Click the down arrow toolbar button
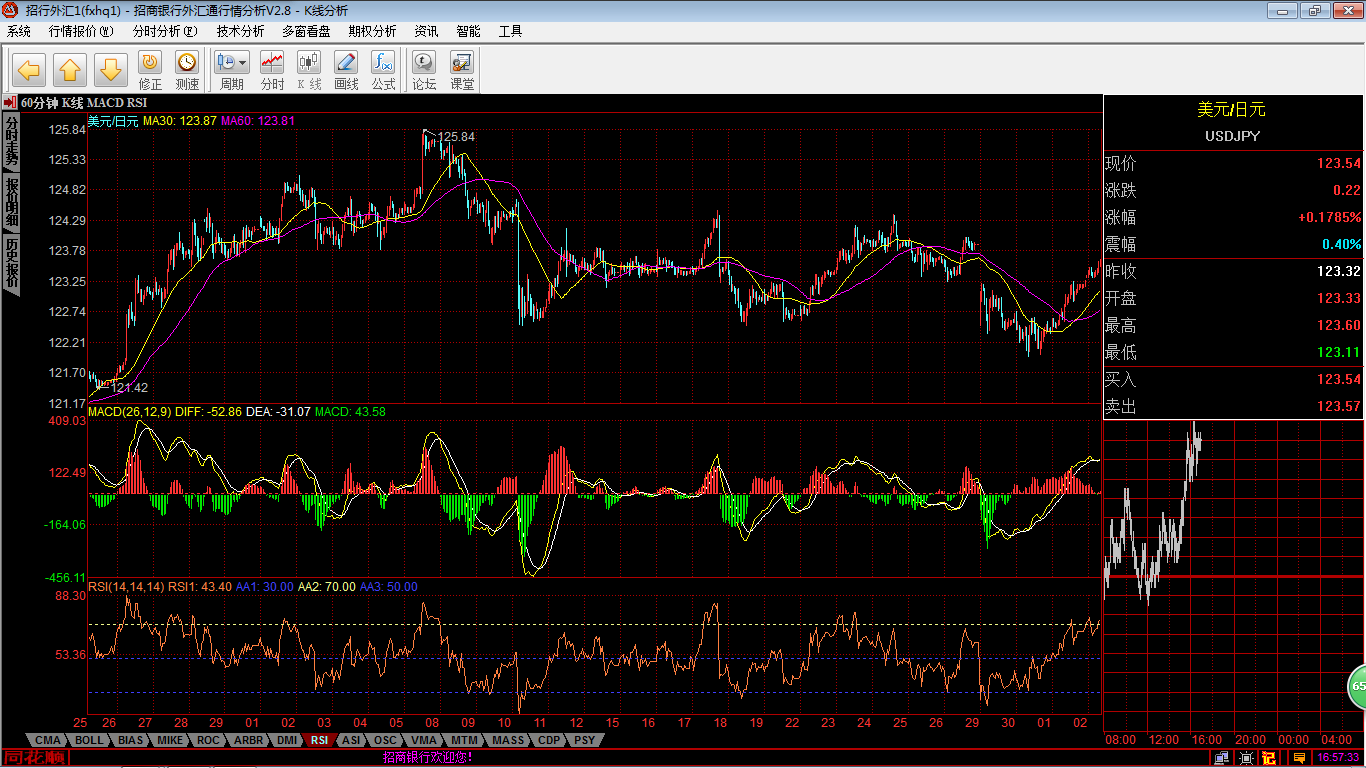1366x768 pixels. coord(111,70)
